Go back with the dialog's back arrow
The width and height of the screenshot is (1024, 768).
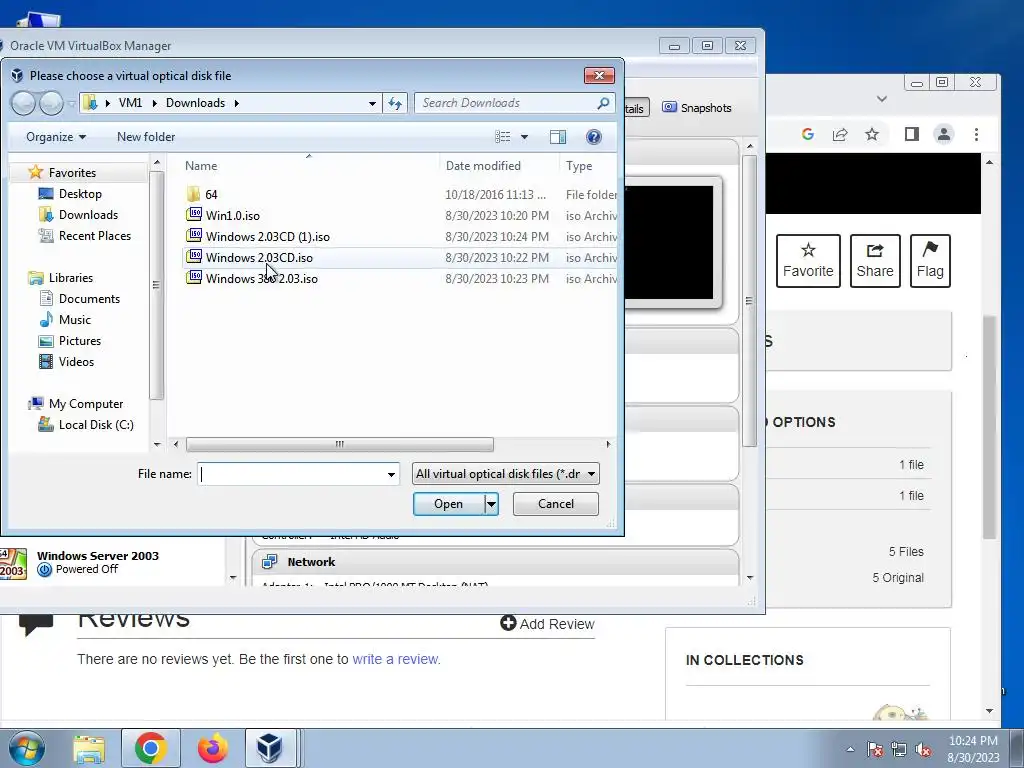pyautogui.click(x=24, y=103)
